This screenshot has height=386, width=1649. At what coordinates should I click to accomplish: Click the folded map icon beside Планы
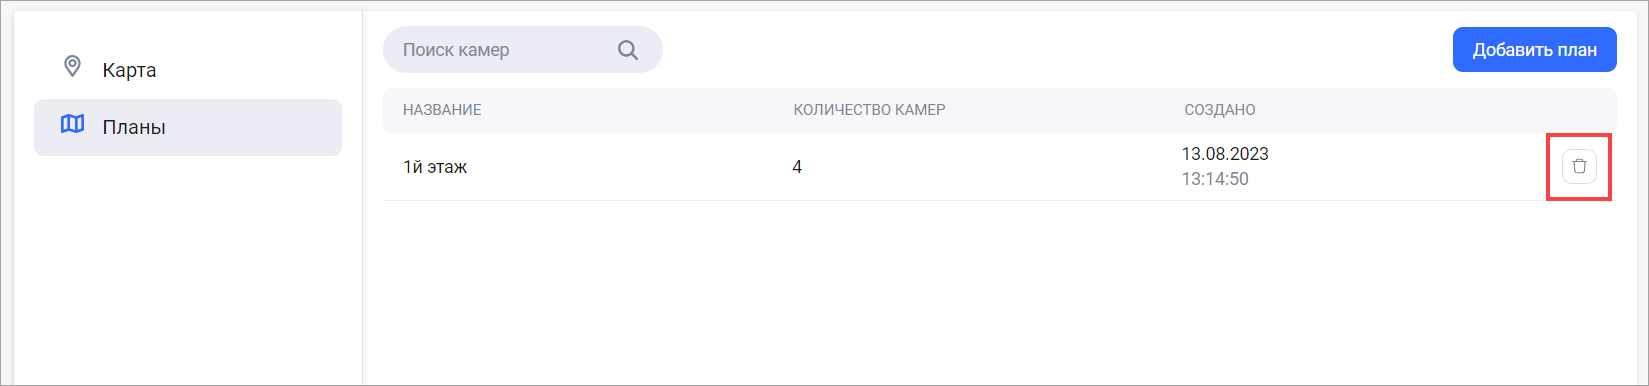(72, 125)
